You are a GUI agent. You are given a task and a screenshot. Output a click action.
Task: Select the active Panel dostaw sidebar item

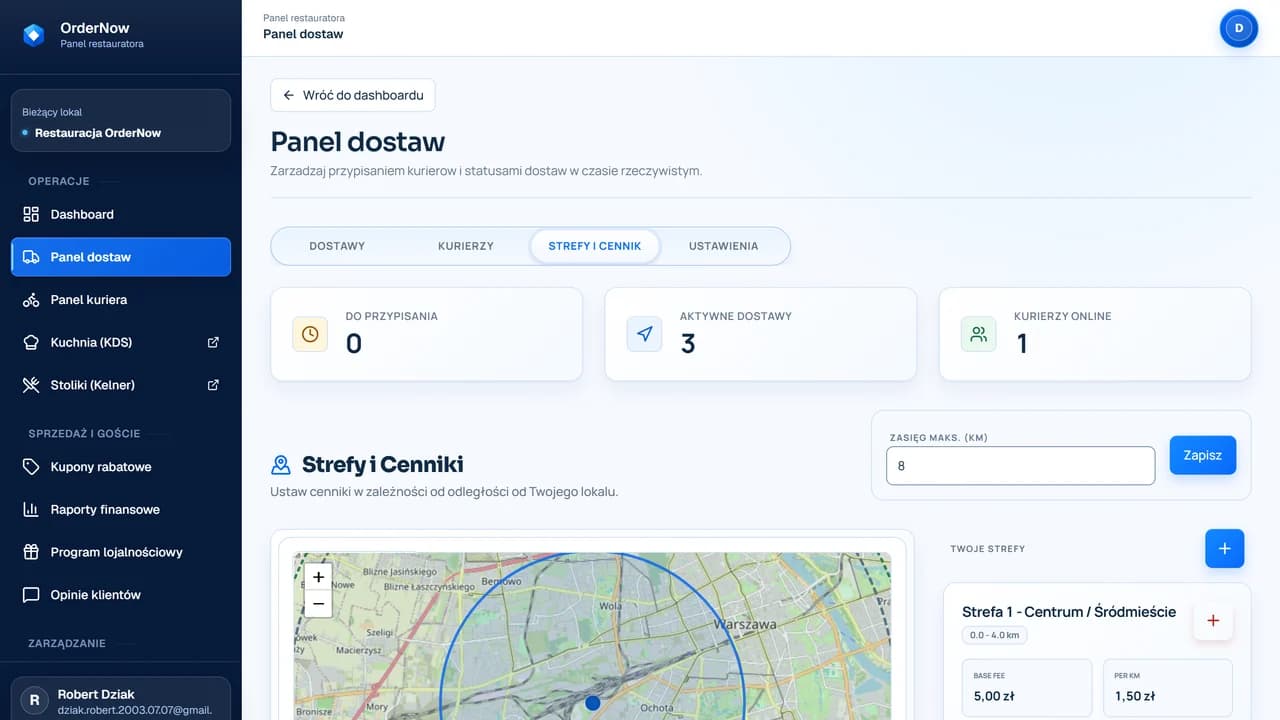pyautogui.click(x=121, y=257)
